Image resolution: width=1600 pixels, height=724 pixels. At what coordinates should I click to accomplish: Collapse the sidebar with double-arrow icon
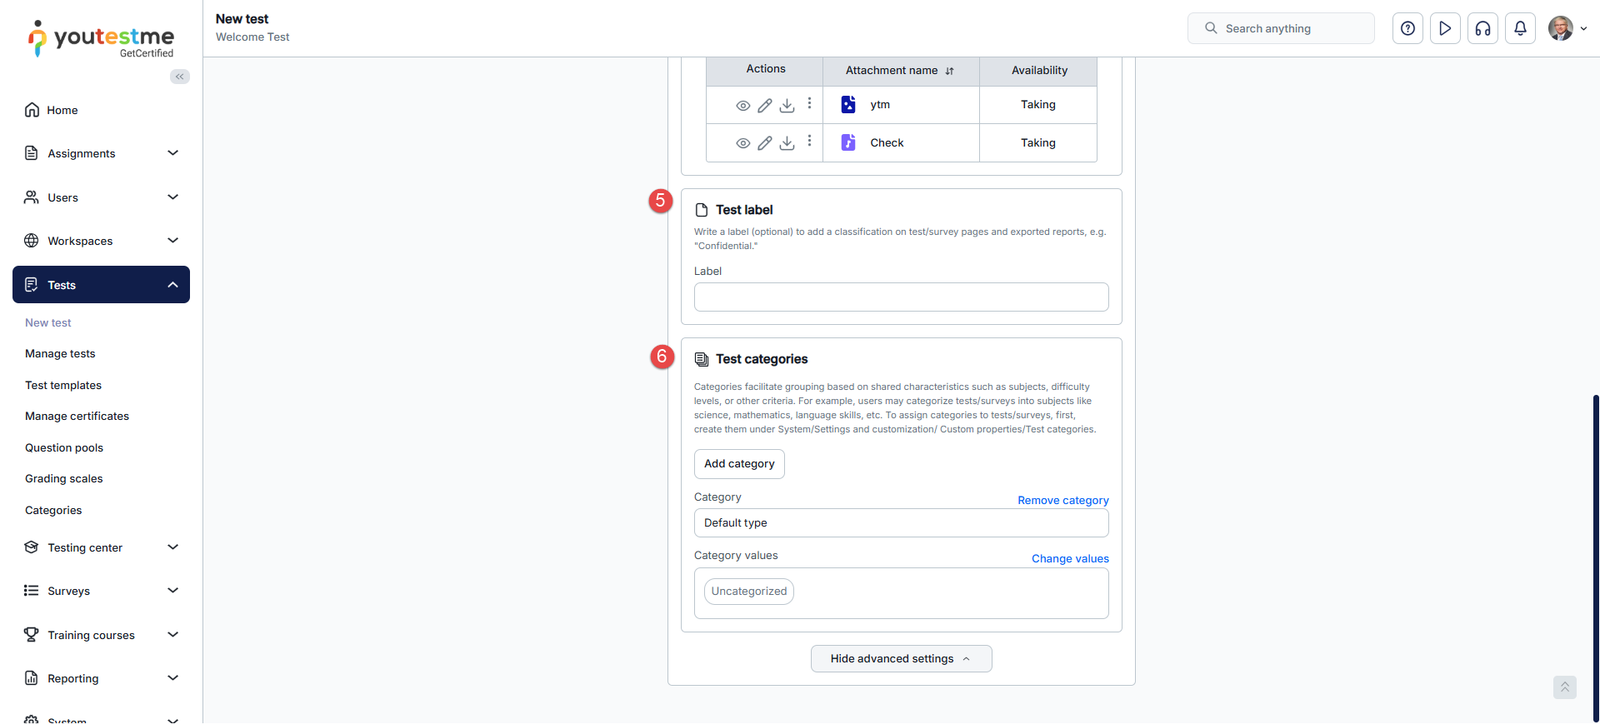tap(180, 77)
